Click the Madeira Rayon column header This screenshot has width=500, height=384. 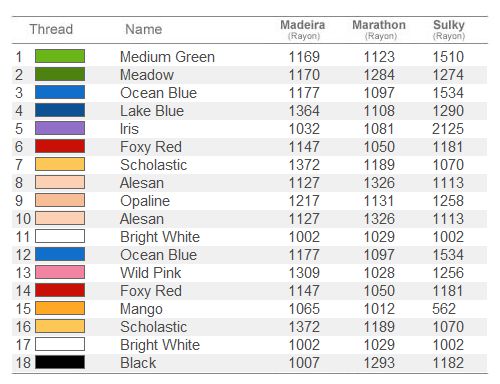(303, 29)
